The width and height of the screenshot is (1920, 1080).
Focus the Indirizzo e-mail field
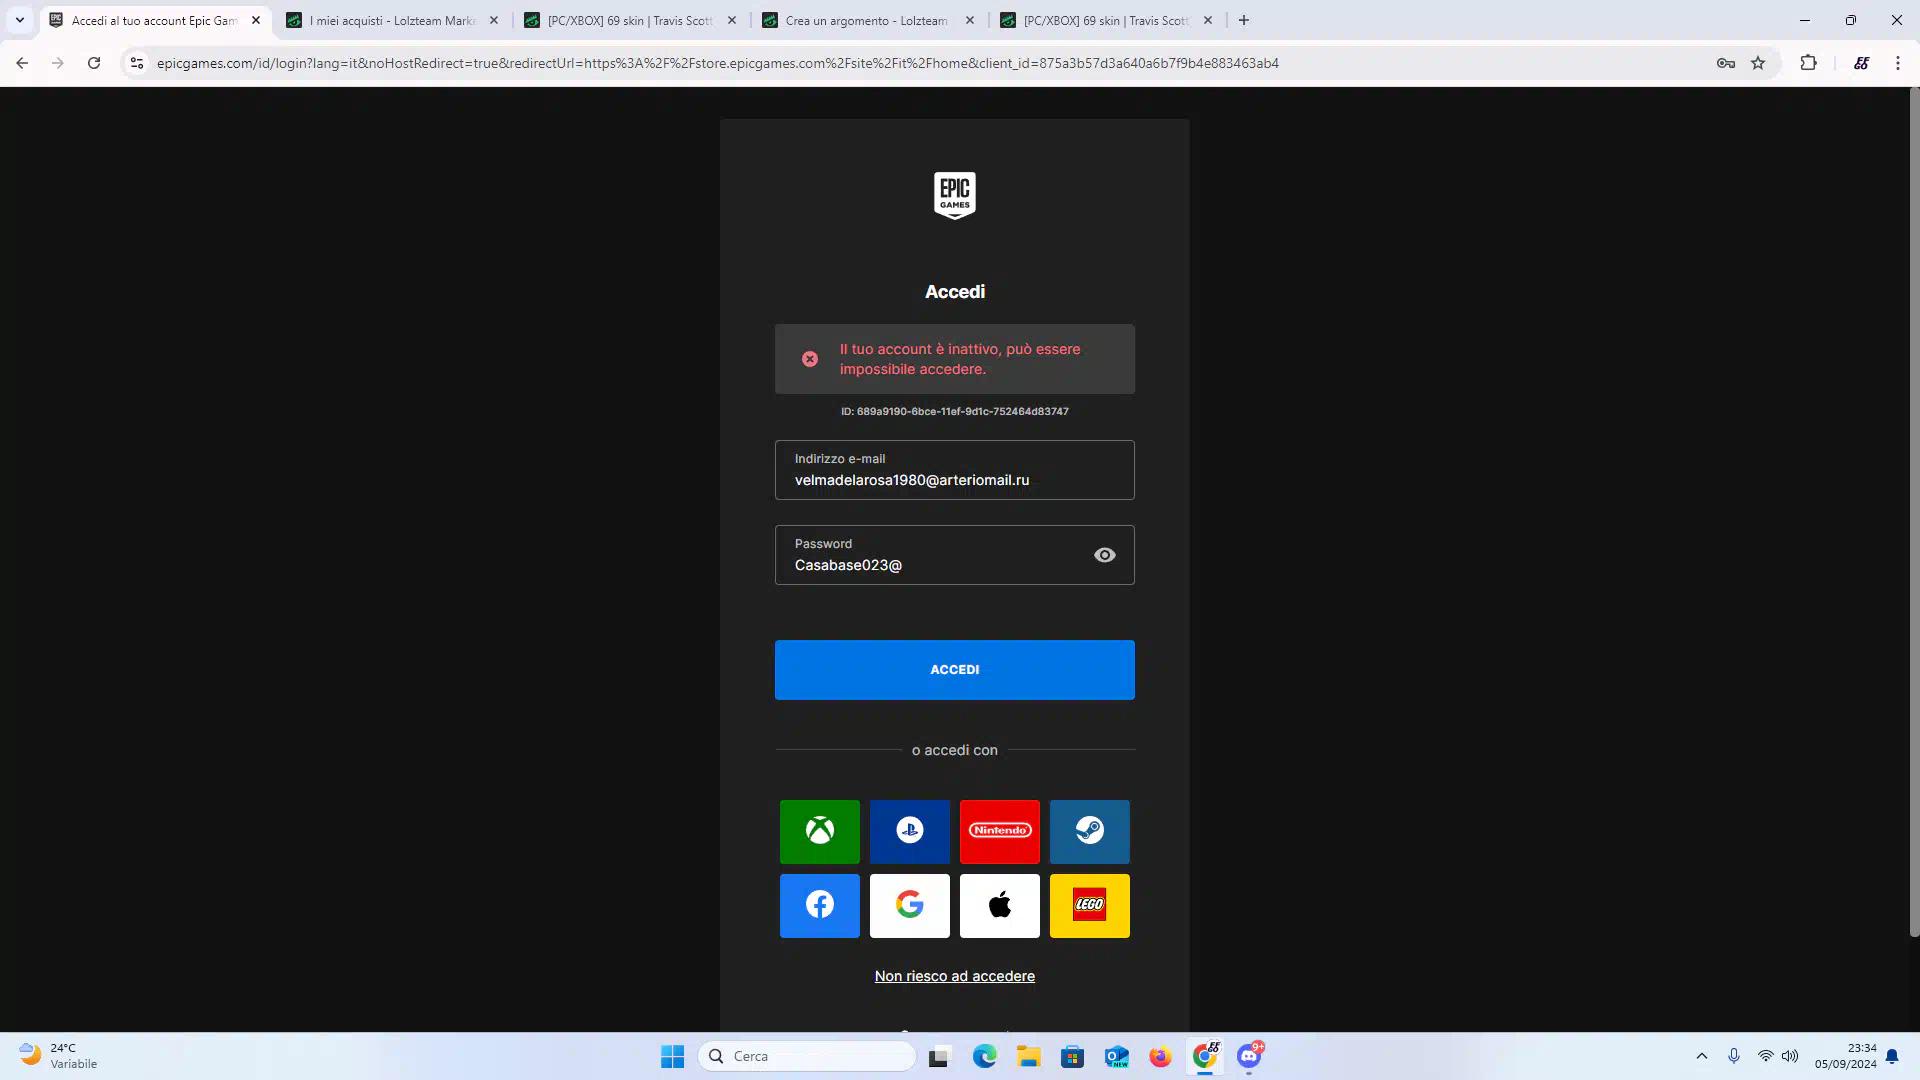click(954, 471)
